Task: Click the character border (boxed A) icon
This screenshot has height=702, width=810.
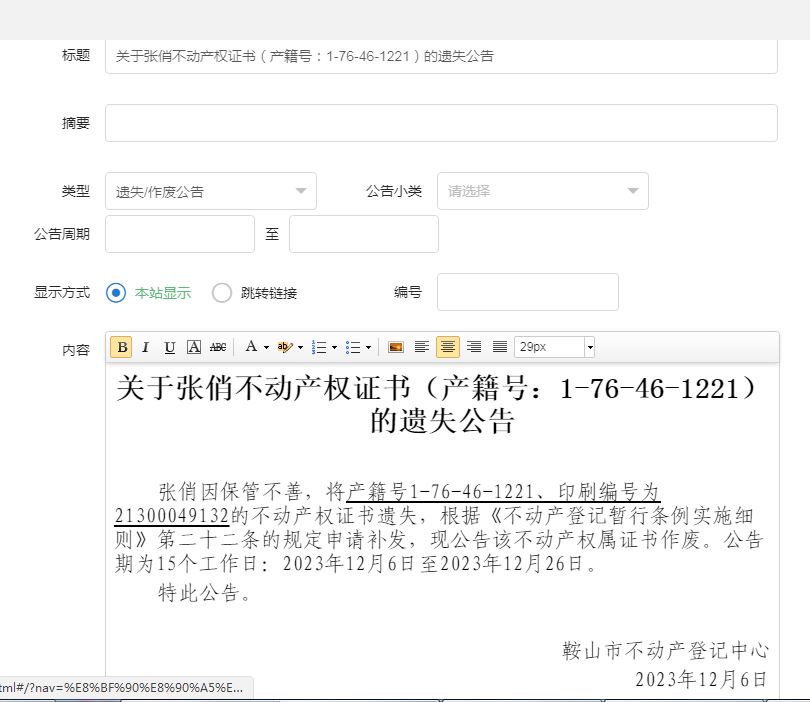Action: tap(194, 347)
